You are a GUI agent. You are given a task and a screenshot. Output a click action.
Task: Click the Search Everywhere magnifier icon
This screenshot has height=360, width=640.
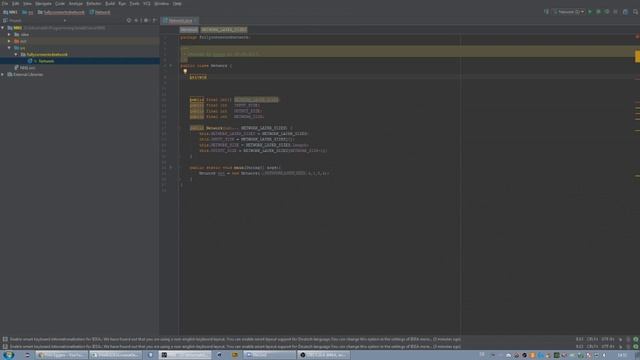(636, 12)
